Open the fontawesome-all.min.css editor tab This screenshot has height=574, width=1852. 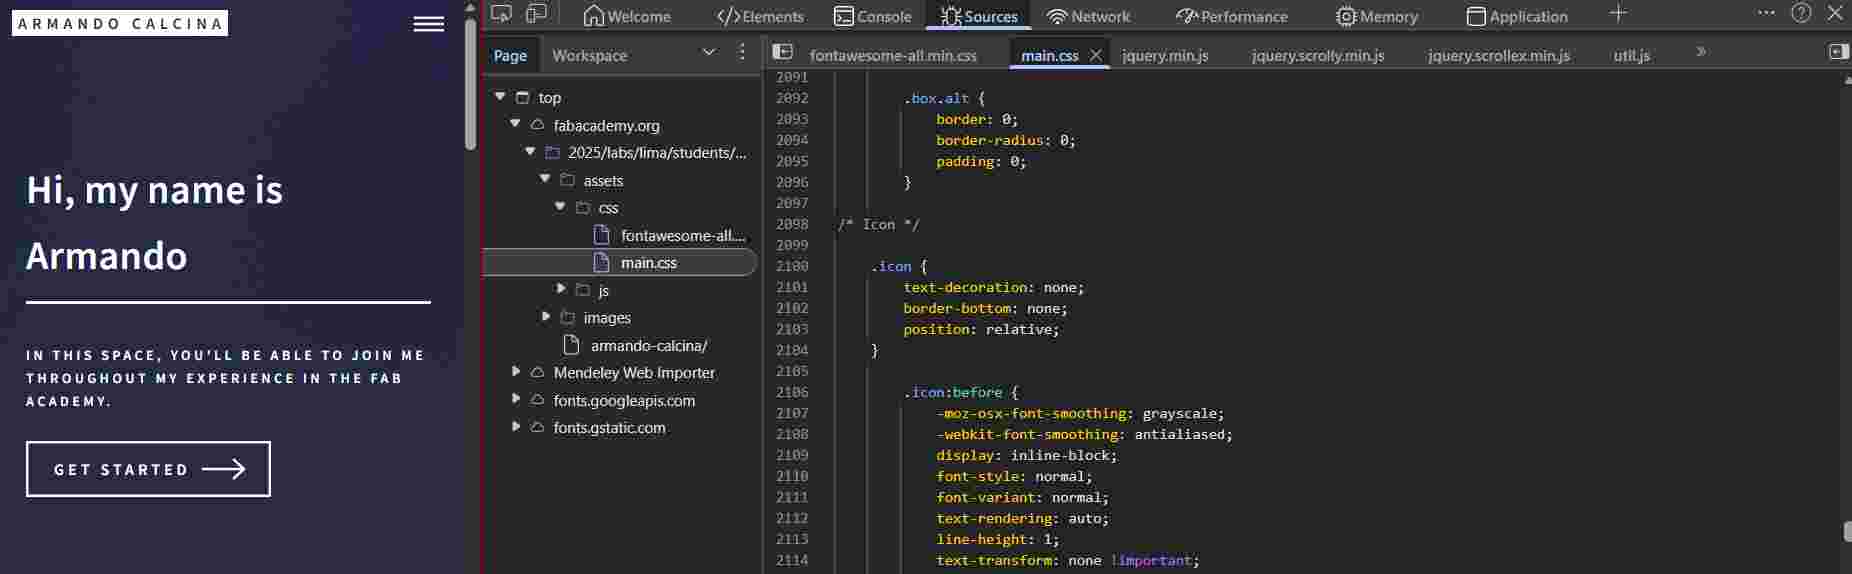[893, 56]
